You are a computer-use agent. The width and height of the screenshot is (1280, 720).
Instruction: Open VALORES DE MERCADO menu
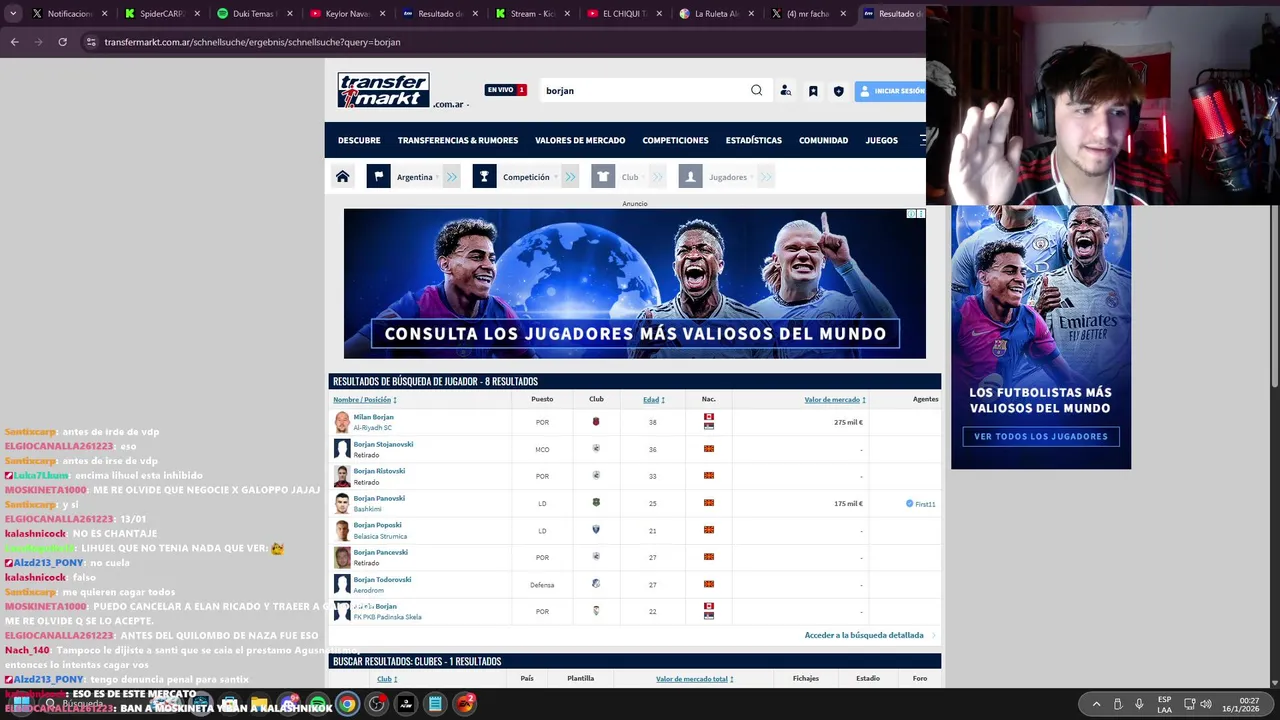[x=580, y=140]
